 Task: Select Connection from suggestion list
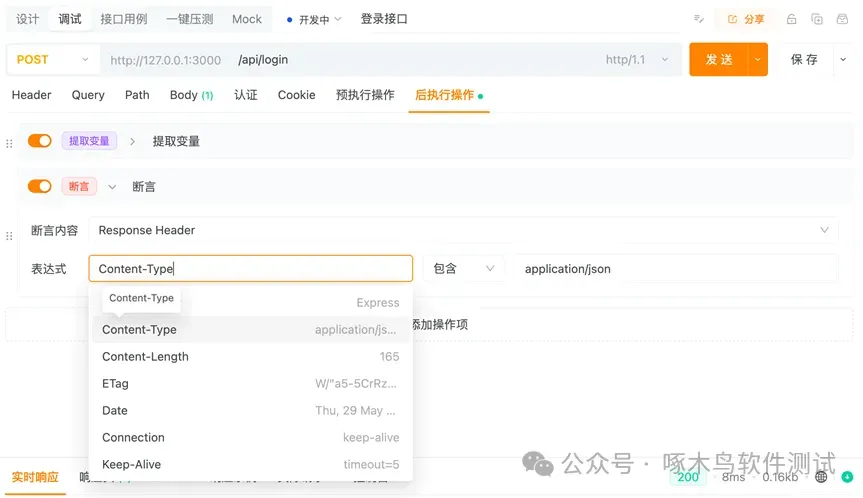[x=251, y=437]
